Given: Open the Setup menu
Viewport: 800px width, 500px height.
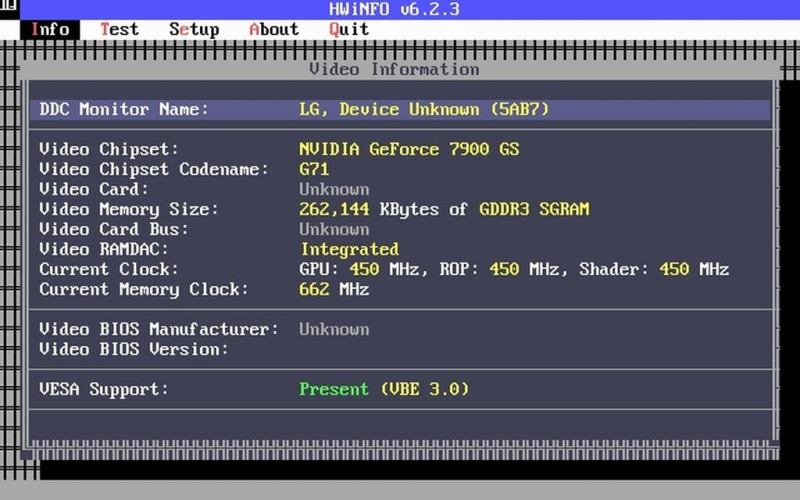Looking at the screenshot, I should pos(194,30).
